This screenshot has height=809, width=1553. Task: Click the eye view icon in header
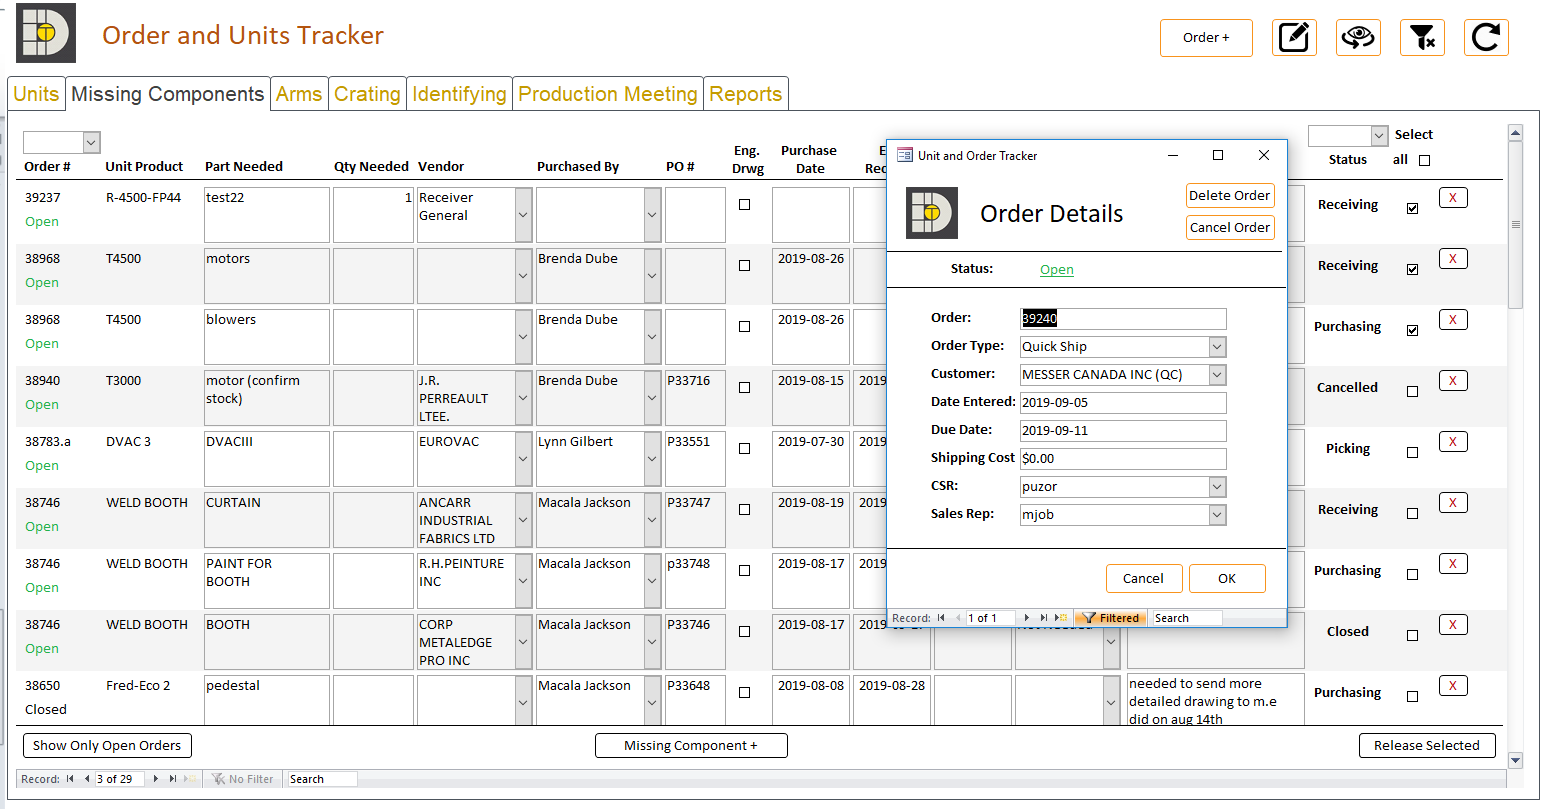pos(1358,38)
